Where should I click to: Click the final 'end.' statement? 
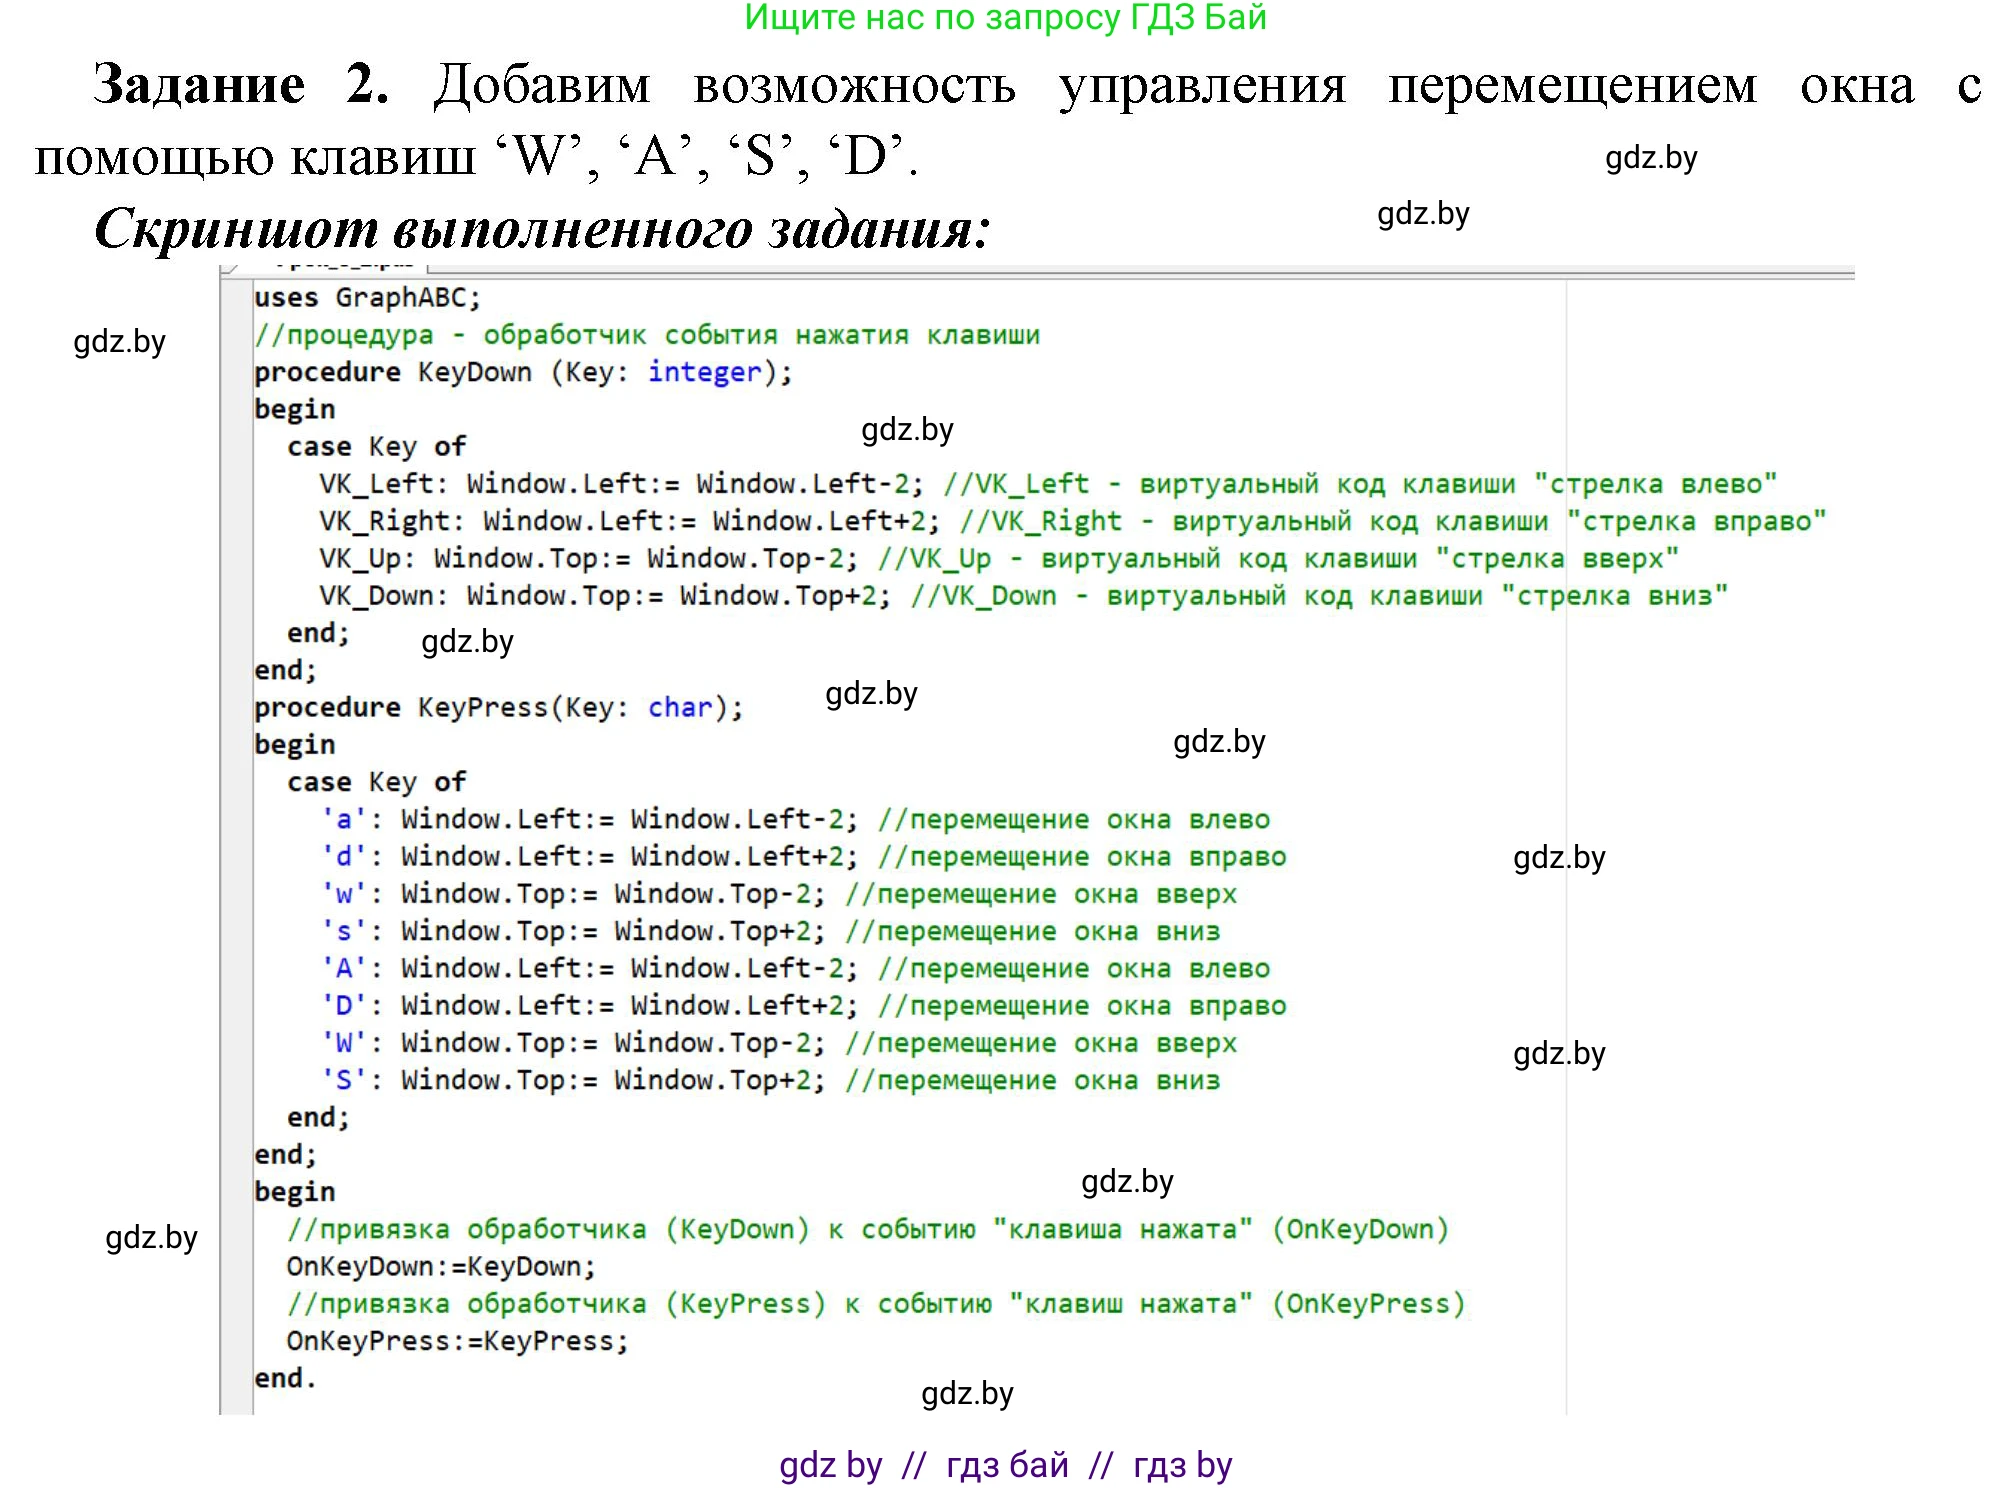pos(283,1377)
